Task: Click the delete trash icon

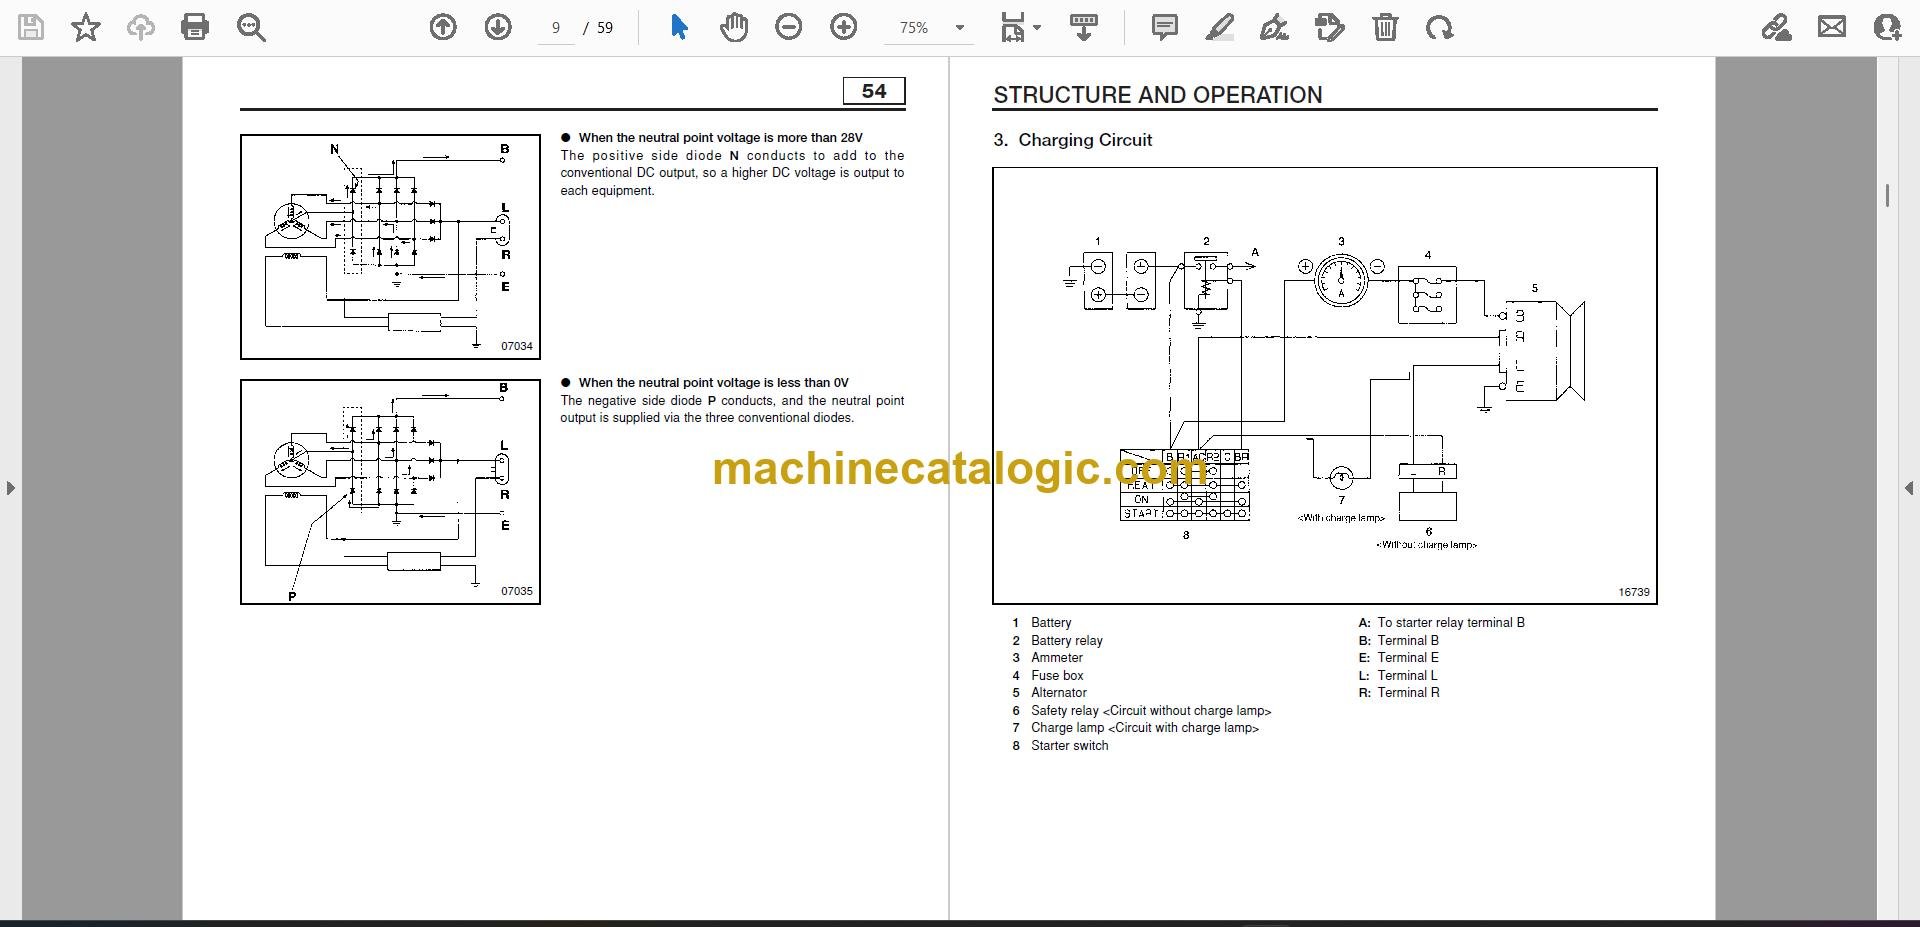Action: pos(1385,27)
